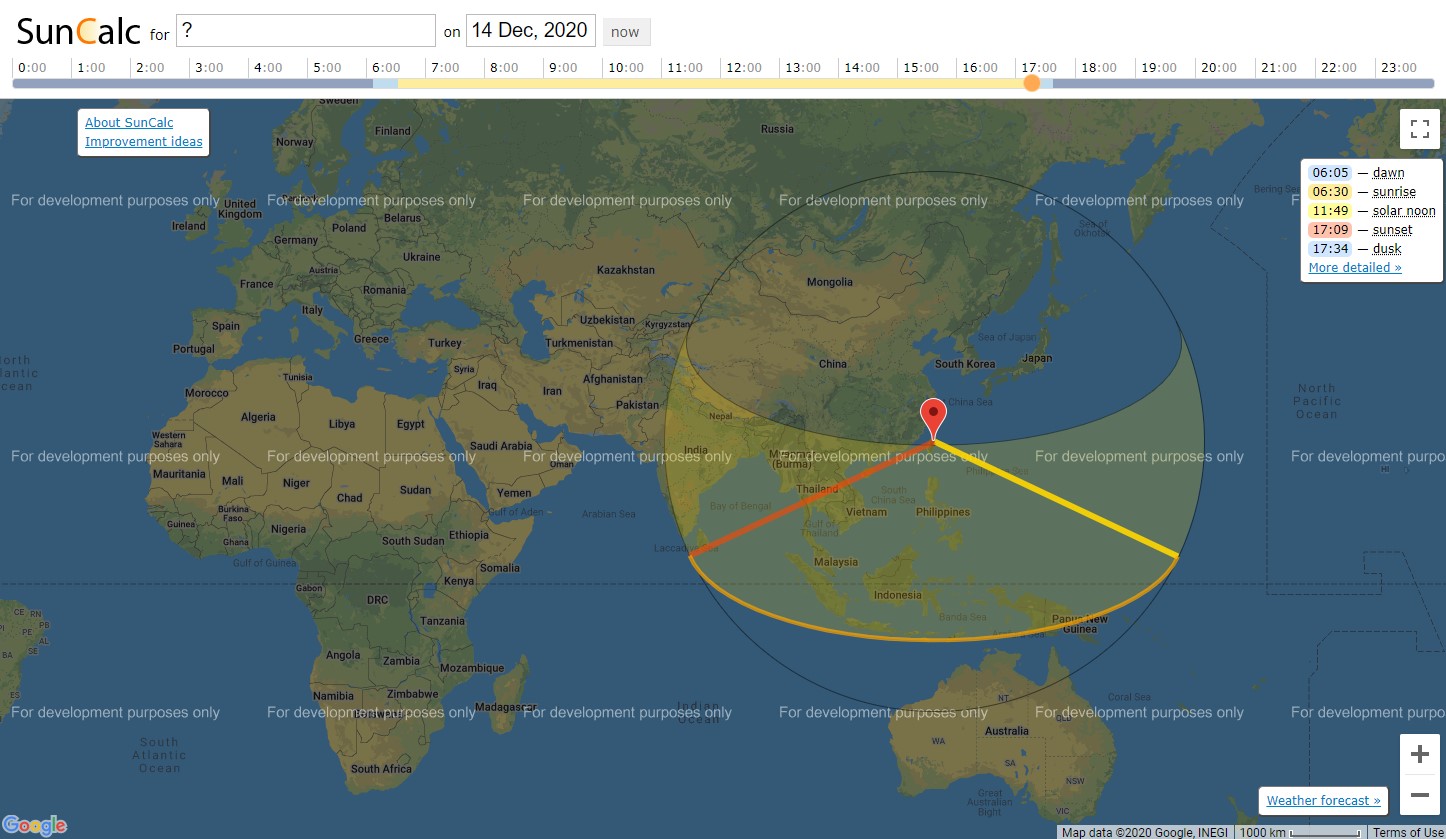This screenshot has width=1446, height=839.
Task: Click the Russia label on the map
Action: click(777, 129)
